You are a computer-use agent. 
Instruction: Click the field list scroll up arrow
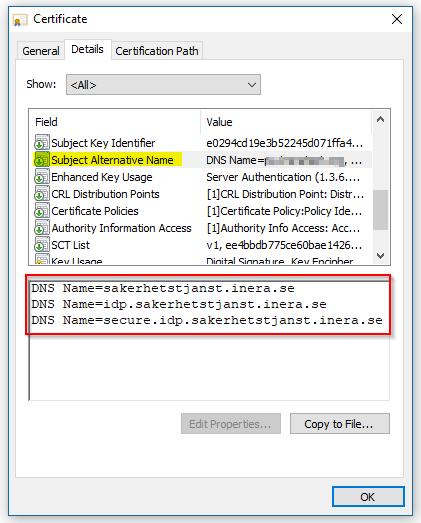coord(380,119)
